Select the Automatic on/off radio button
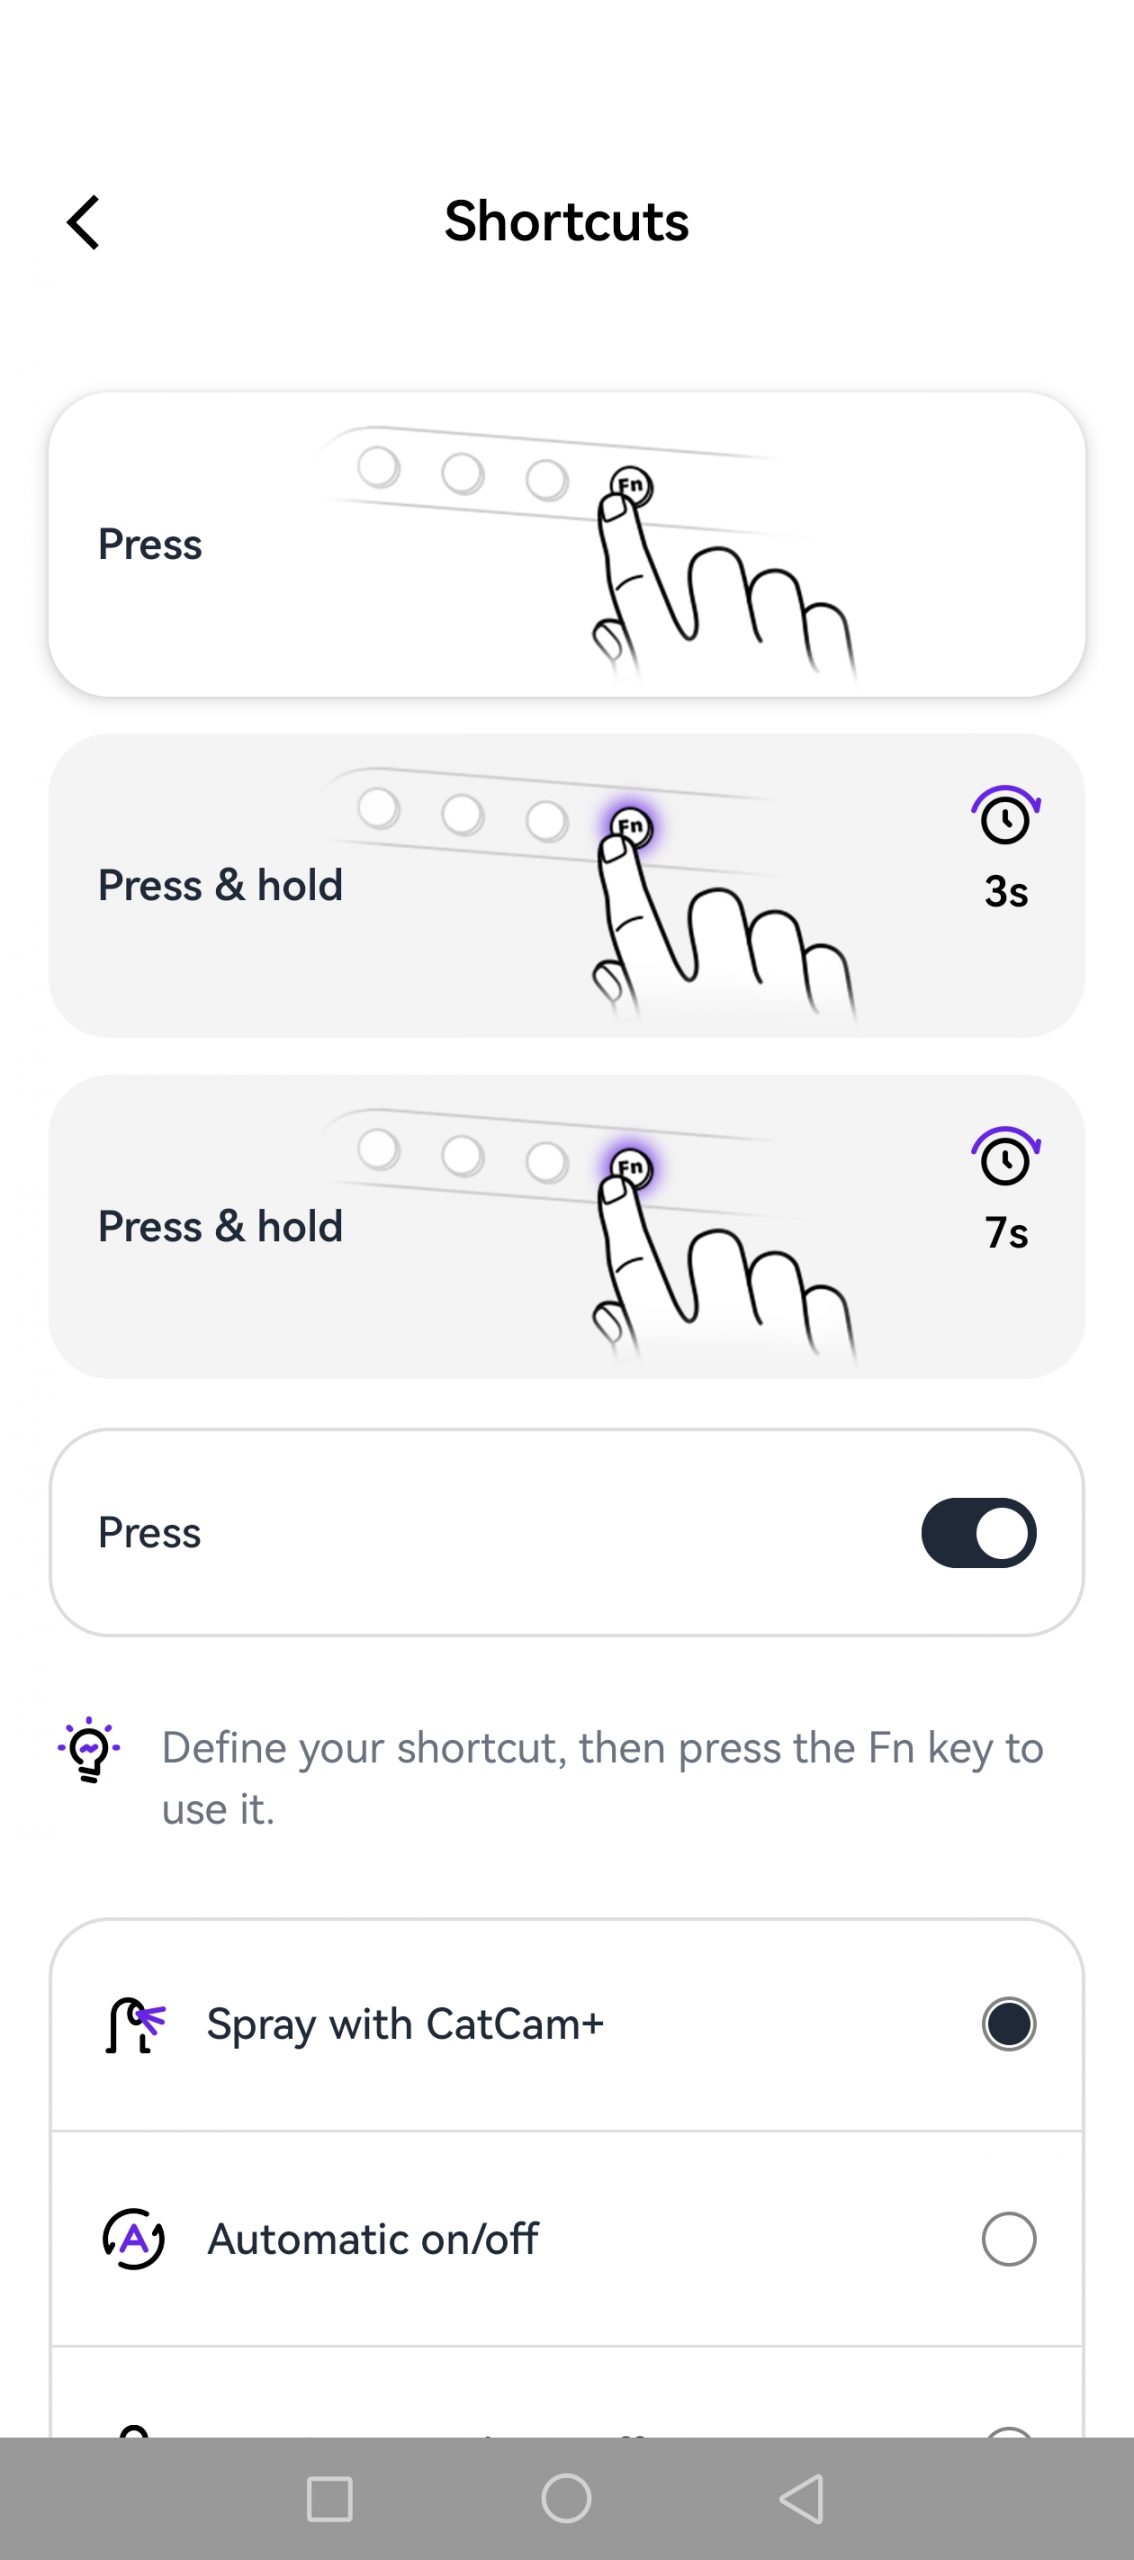 (x=1008, y=2238)
